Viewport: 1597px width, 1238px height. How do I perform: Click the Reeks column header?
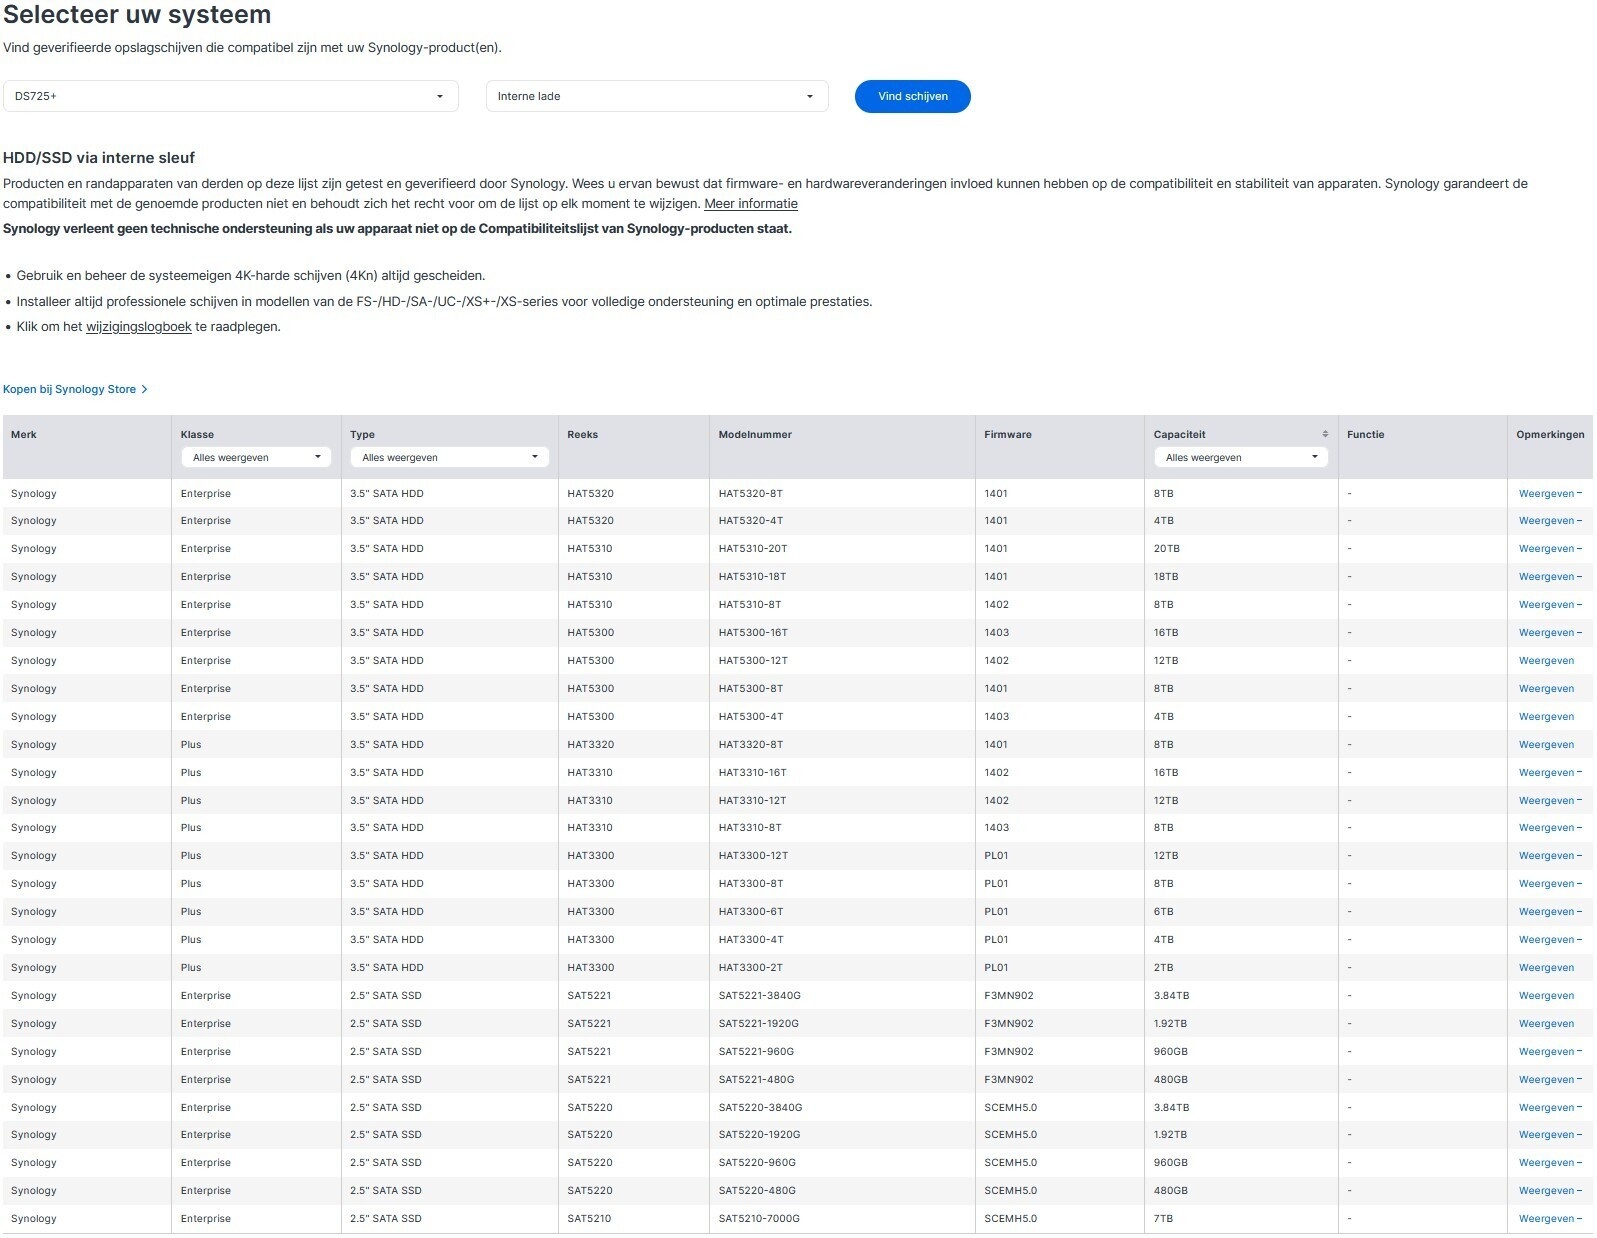point(582,435)
